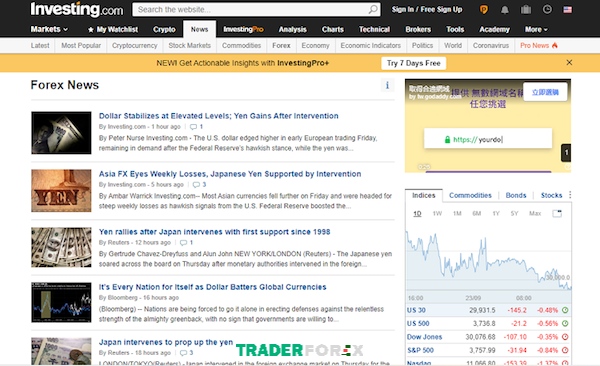Expand the More dropdown menu
The width and height of the screenshot is (600, 366).
point(536,29)
